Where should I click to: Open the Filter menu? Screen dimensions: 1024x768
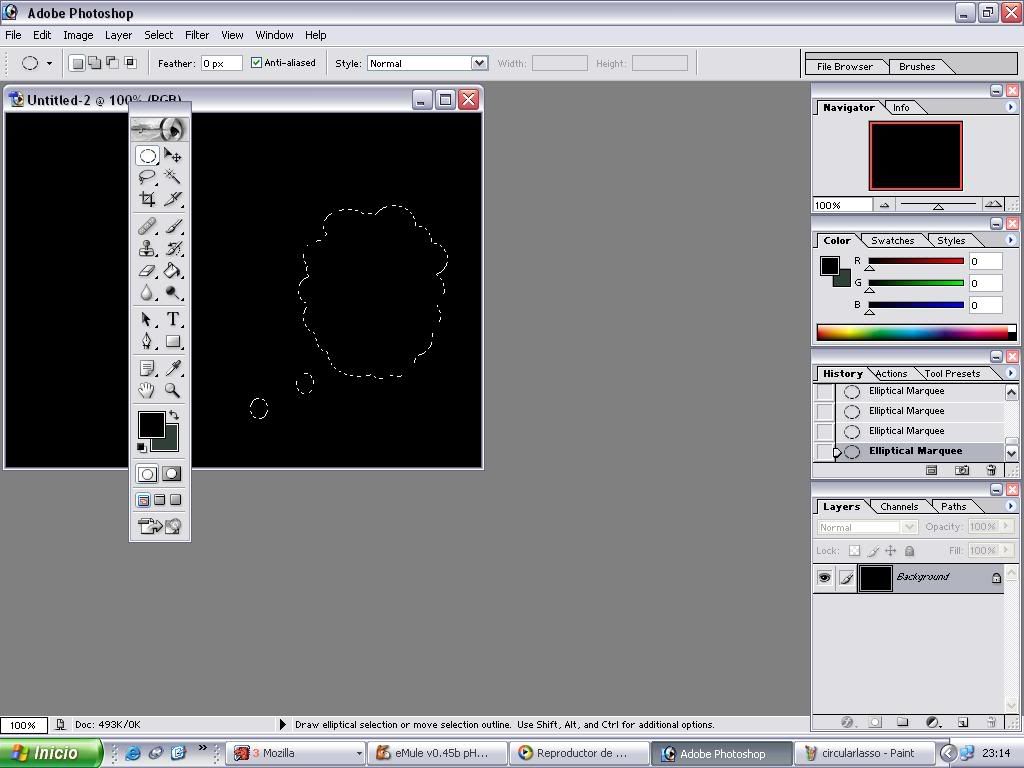197,35
